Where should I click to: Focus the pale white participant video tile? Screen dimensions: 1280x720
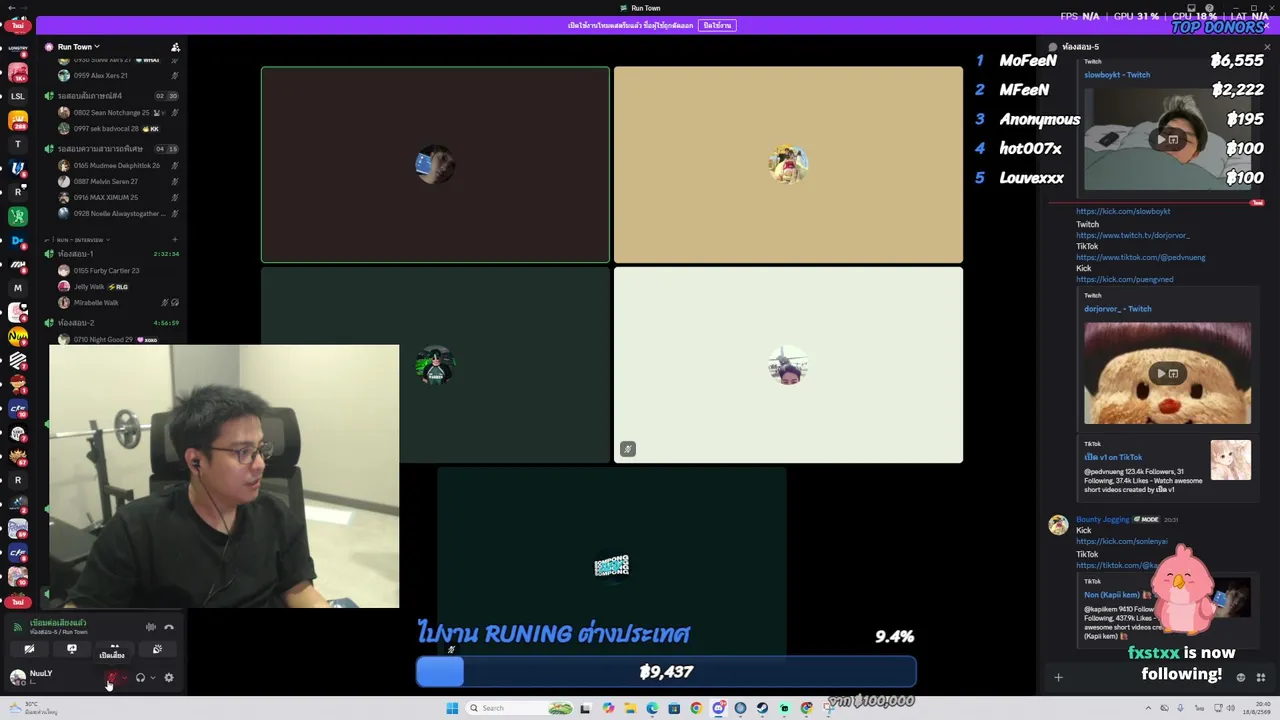(788, 365)
